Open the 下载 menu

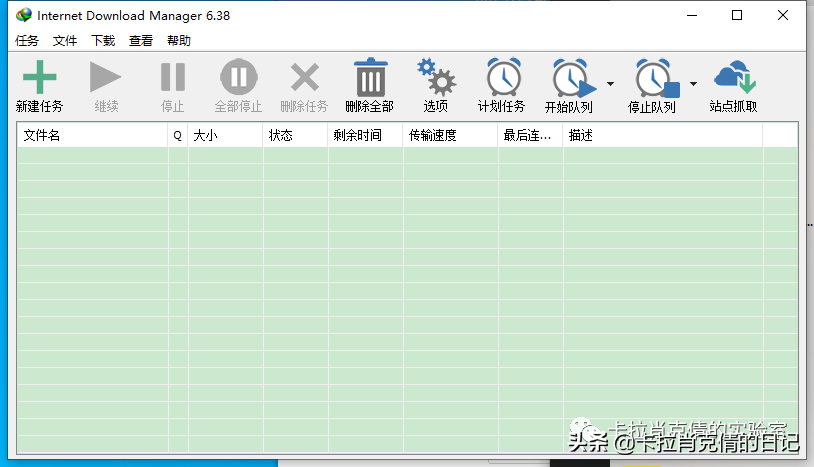click(103, 40)
